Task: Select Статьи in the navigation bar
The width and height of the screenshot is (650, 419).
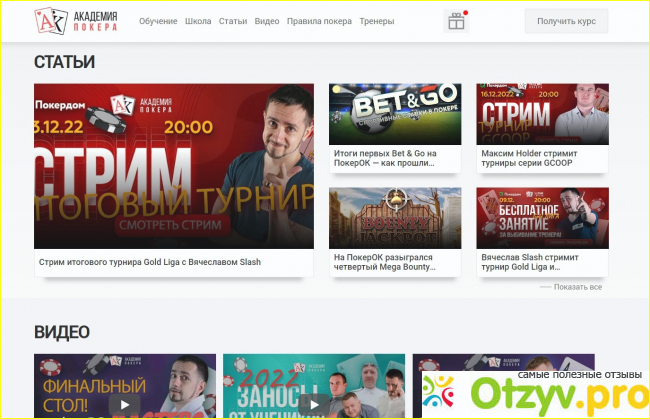Action: [x=232, y=21]
